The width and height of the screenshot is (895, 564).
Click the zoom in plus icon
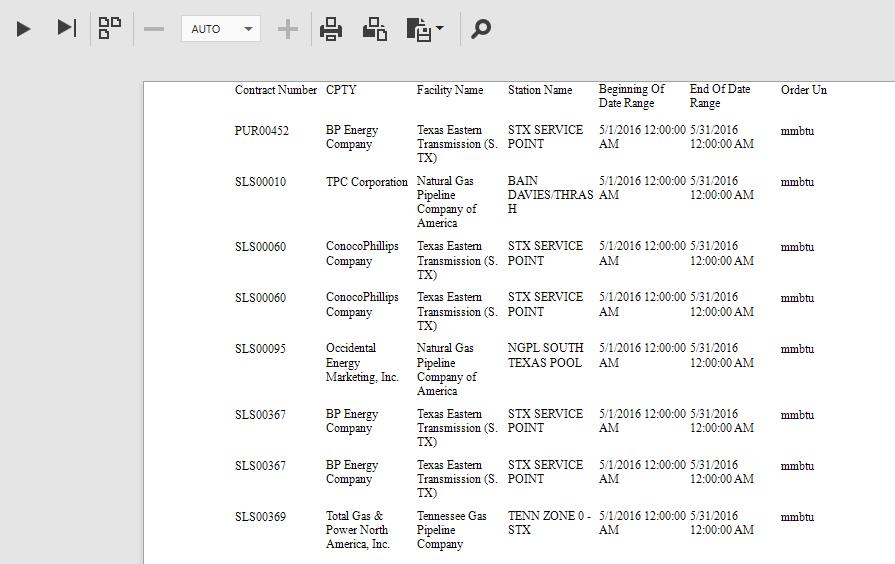click(x=287, y=29)
